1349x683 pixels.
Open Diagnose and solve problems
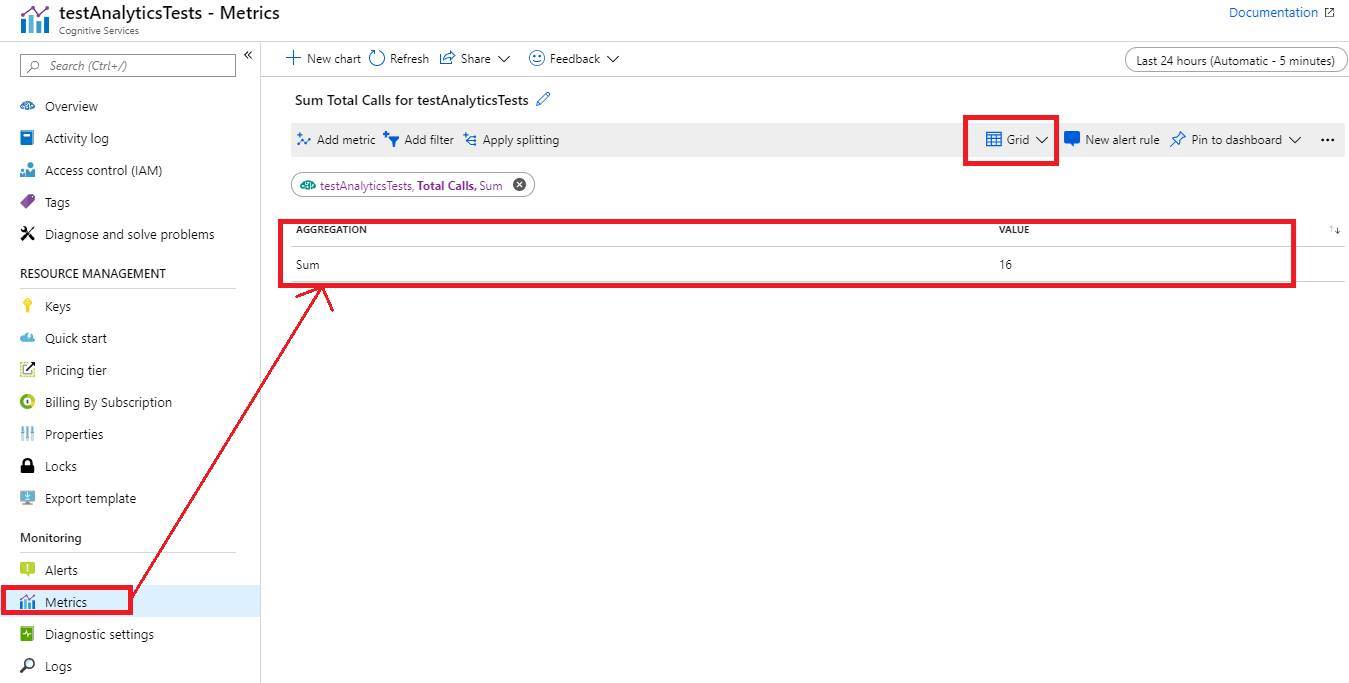(x=129, y=234)
